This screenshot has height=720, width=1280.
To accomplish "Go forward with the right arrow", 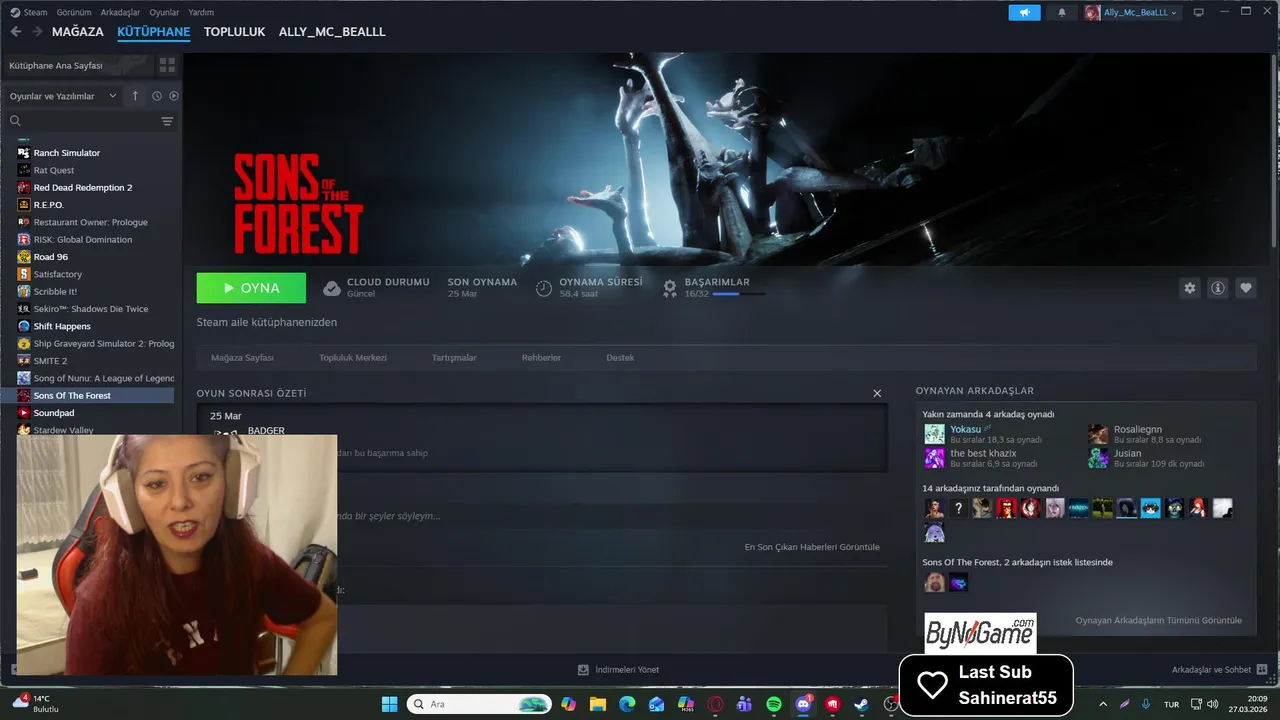I will (x=37, y=32).
